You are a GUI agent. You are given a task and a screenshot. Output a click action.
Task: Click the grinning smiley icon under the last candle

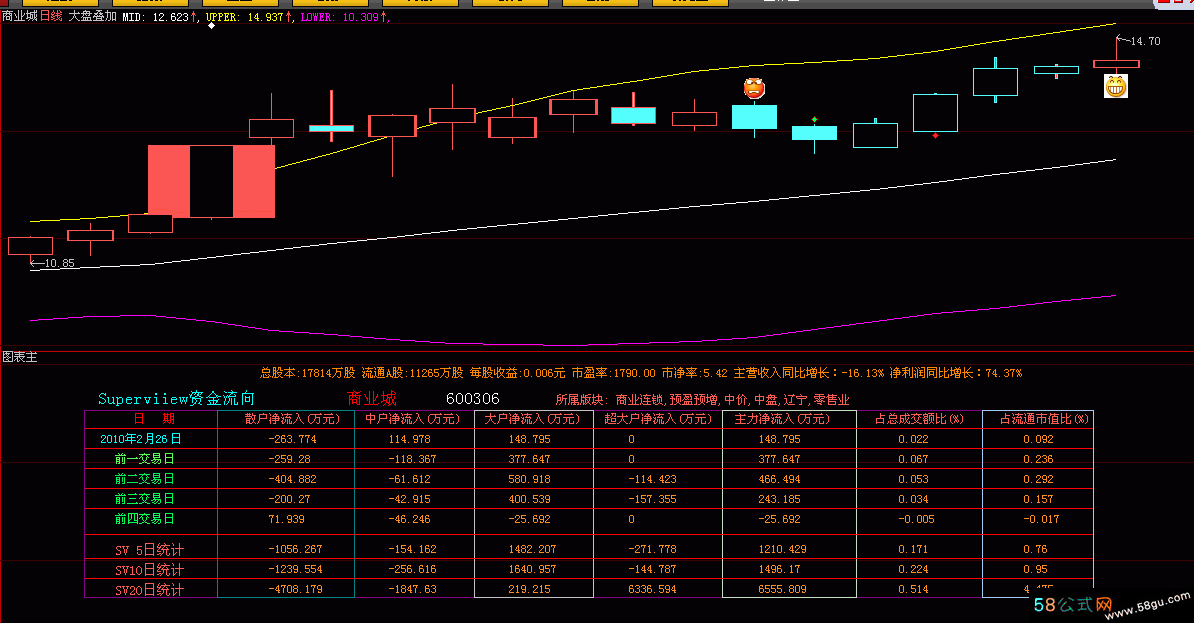1115,87
